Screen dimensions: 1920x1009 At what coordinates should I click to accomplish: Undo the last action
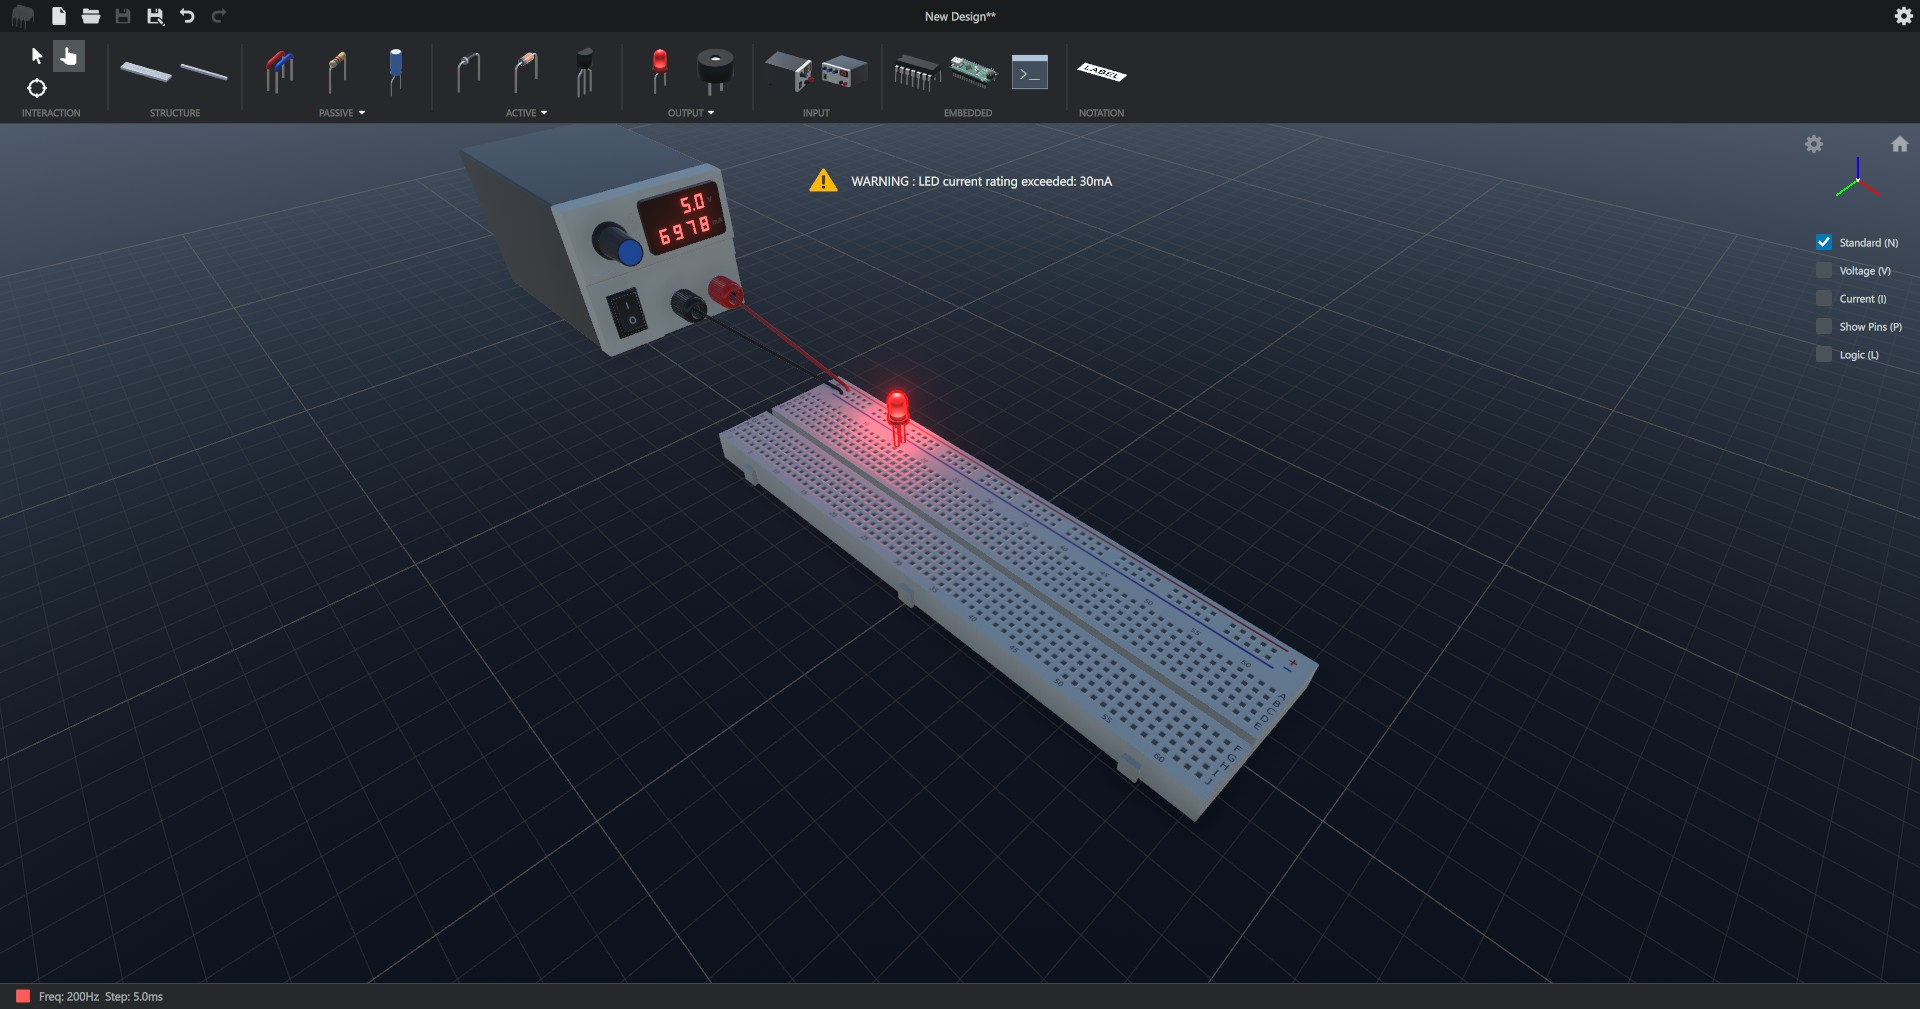(187, 16)
